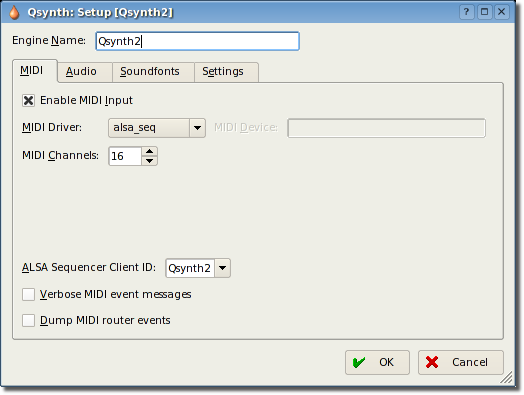This screenshot has width=524, height=395.
Task: Enable Verbose MIDI event messages checkbox
Action: tap(28, 294)
